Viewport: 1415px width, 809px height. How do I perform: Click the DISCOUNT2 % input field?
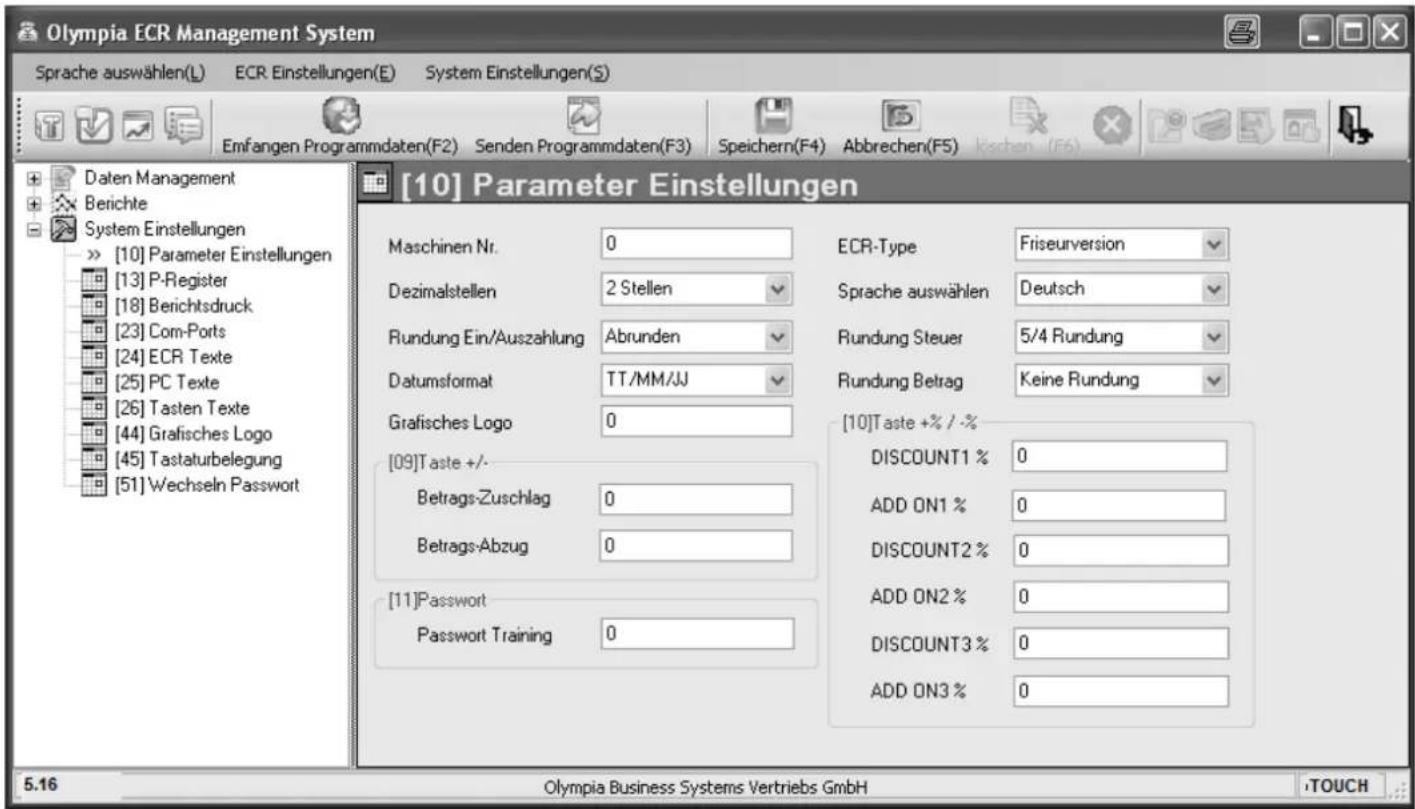(x=1119, y=550)
